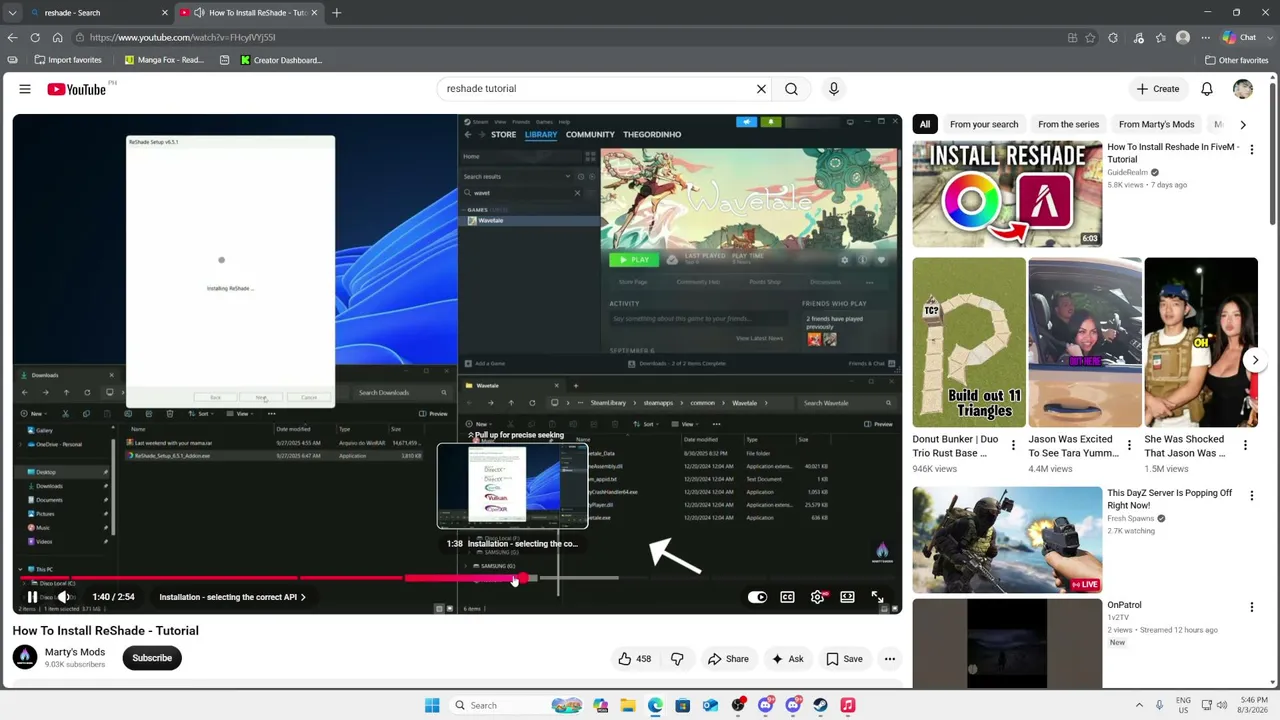Select the 'From your search' chip
1280x720 pixels.
[x=984, y=125]
